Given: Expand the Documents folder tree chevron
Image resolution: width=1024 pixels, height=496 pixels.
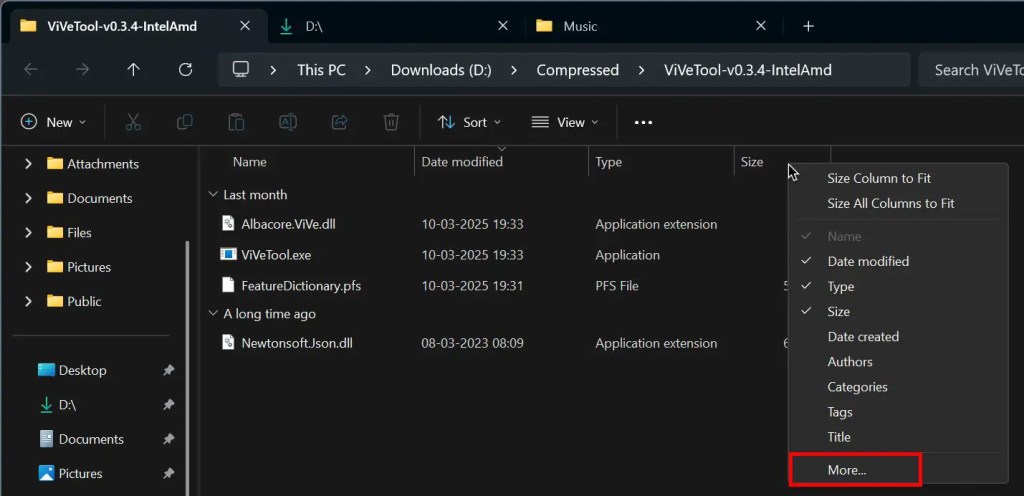Looking at the screenshot, I should [x=28, y=198].
